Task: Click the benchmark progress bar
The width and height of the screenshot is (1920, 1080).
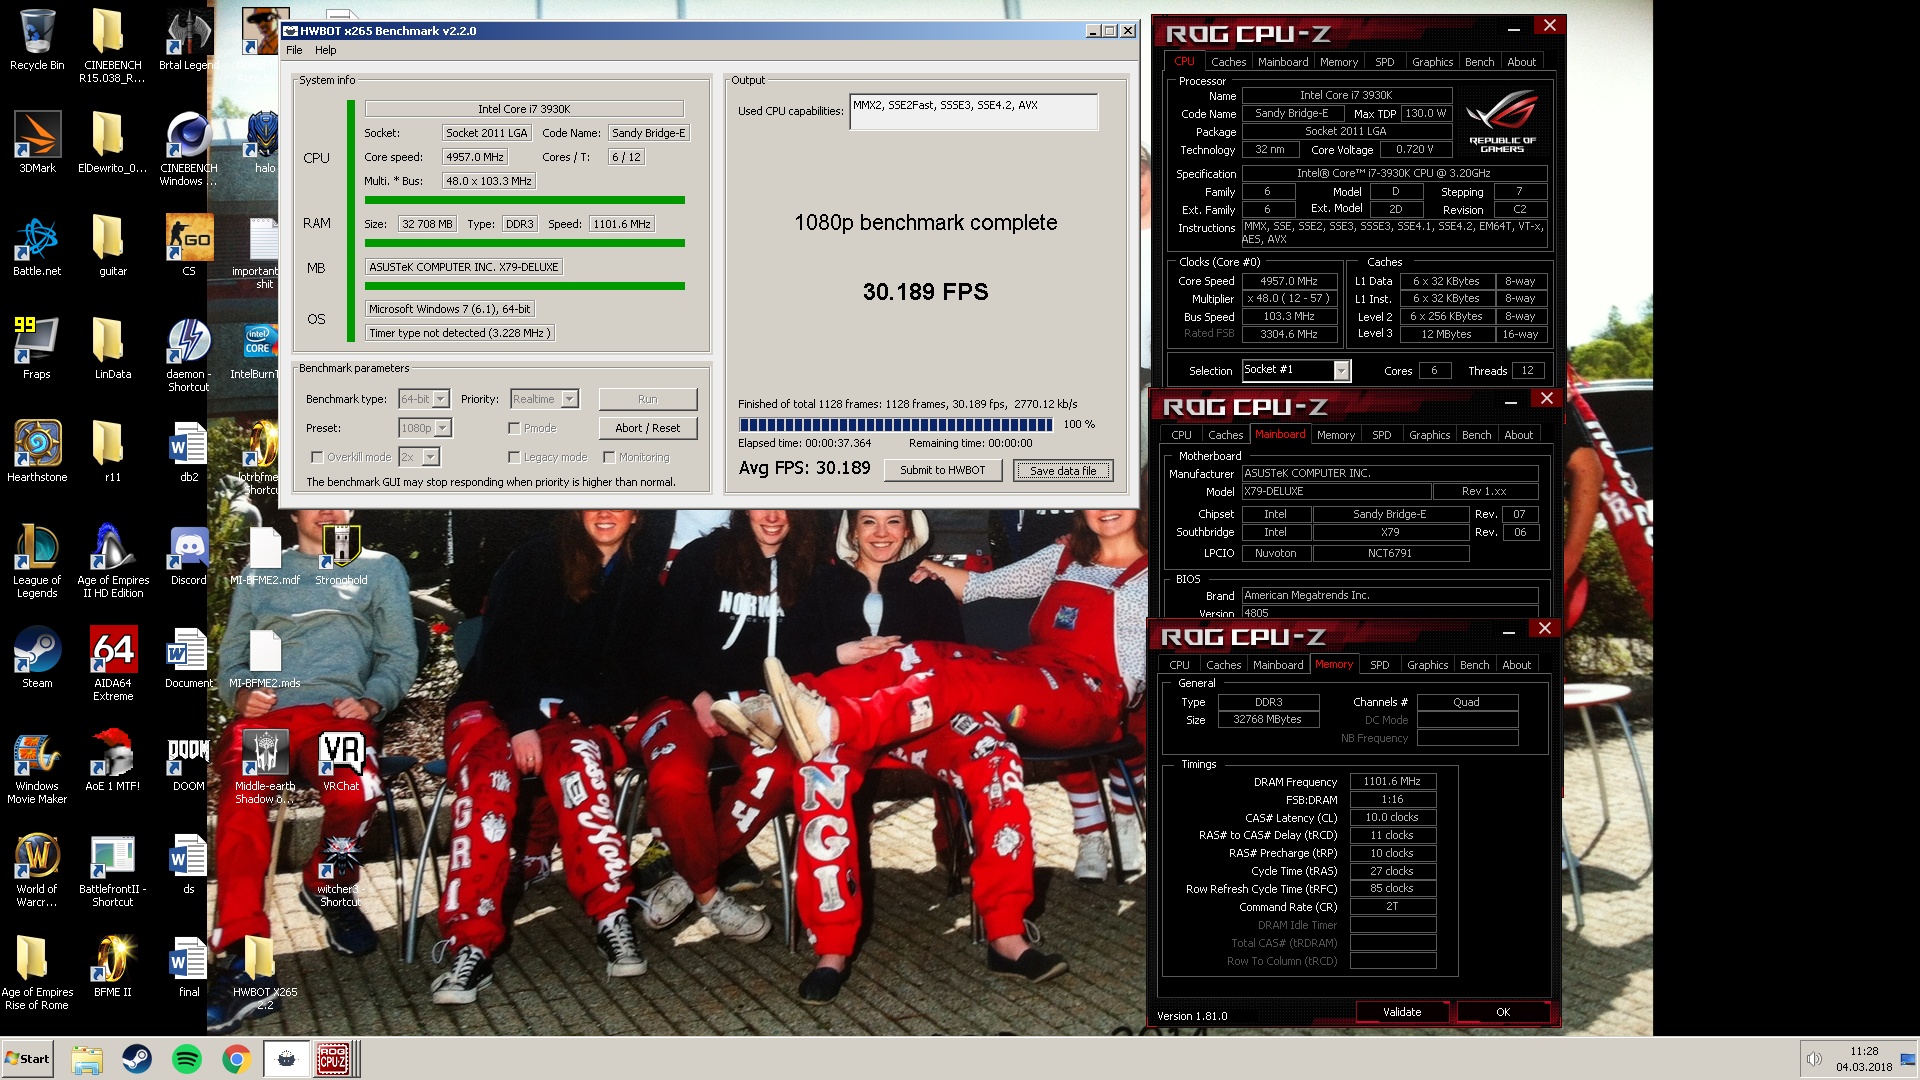Action: (895, 425)
